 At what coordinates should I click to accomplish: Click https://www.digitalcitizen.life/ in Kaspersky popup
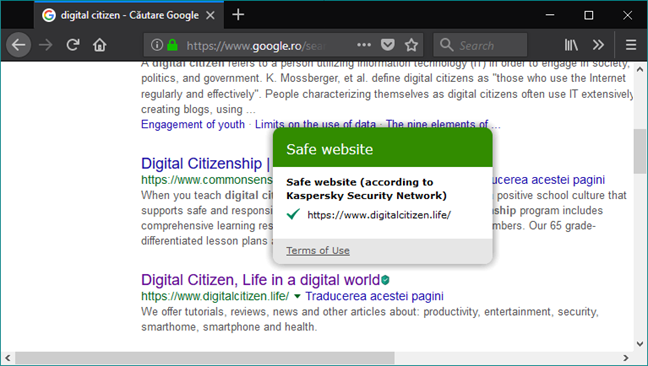[x=379, y=215]
